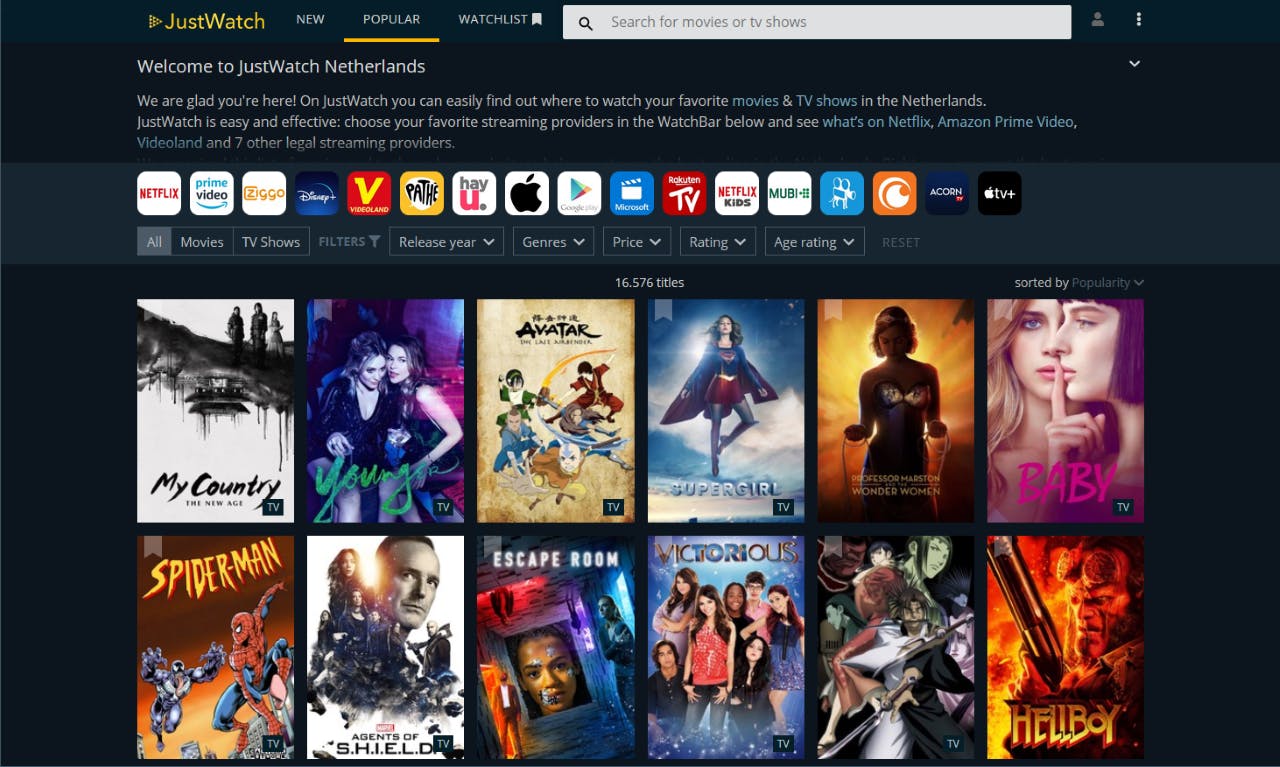Select the Crunchyroll provider icon
The width and height of the screenshot is (1280, 767).
tap(894, 193)
